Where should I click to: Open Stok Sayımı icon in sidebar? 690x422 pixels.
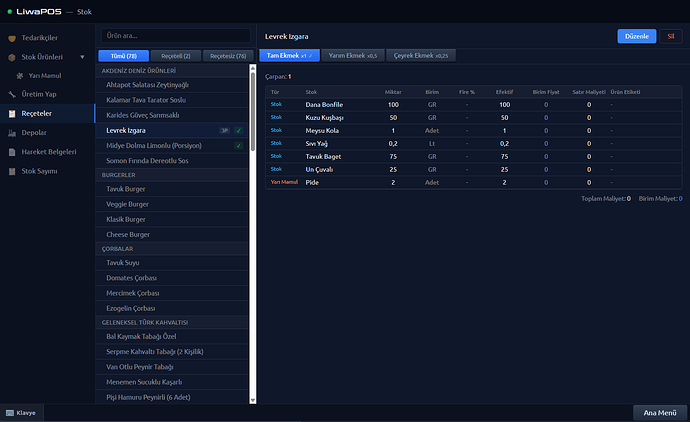pos(12,171)
